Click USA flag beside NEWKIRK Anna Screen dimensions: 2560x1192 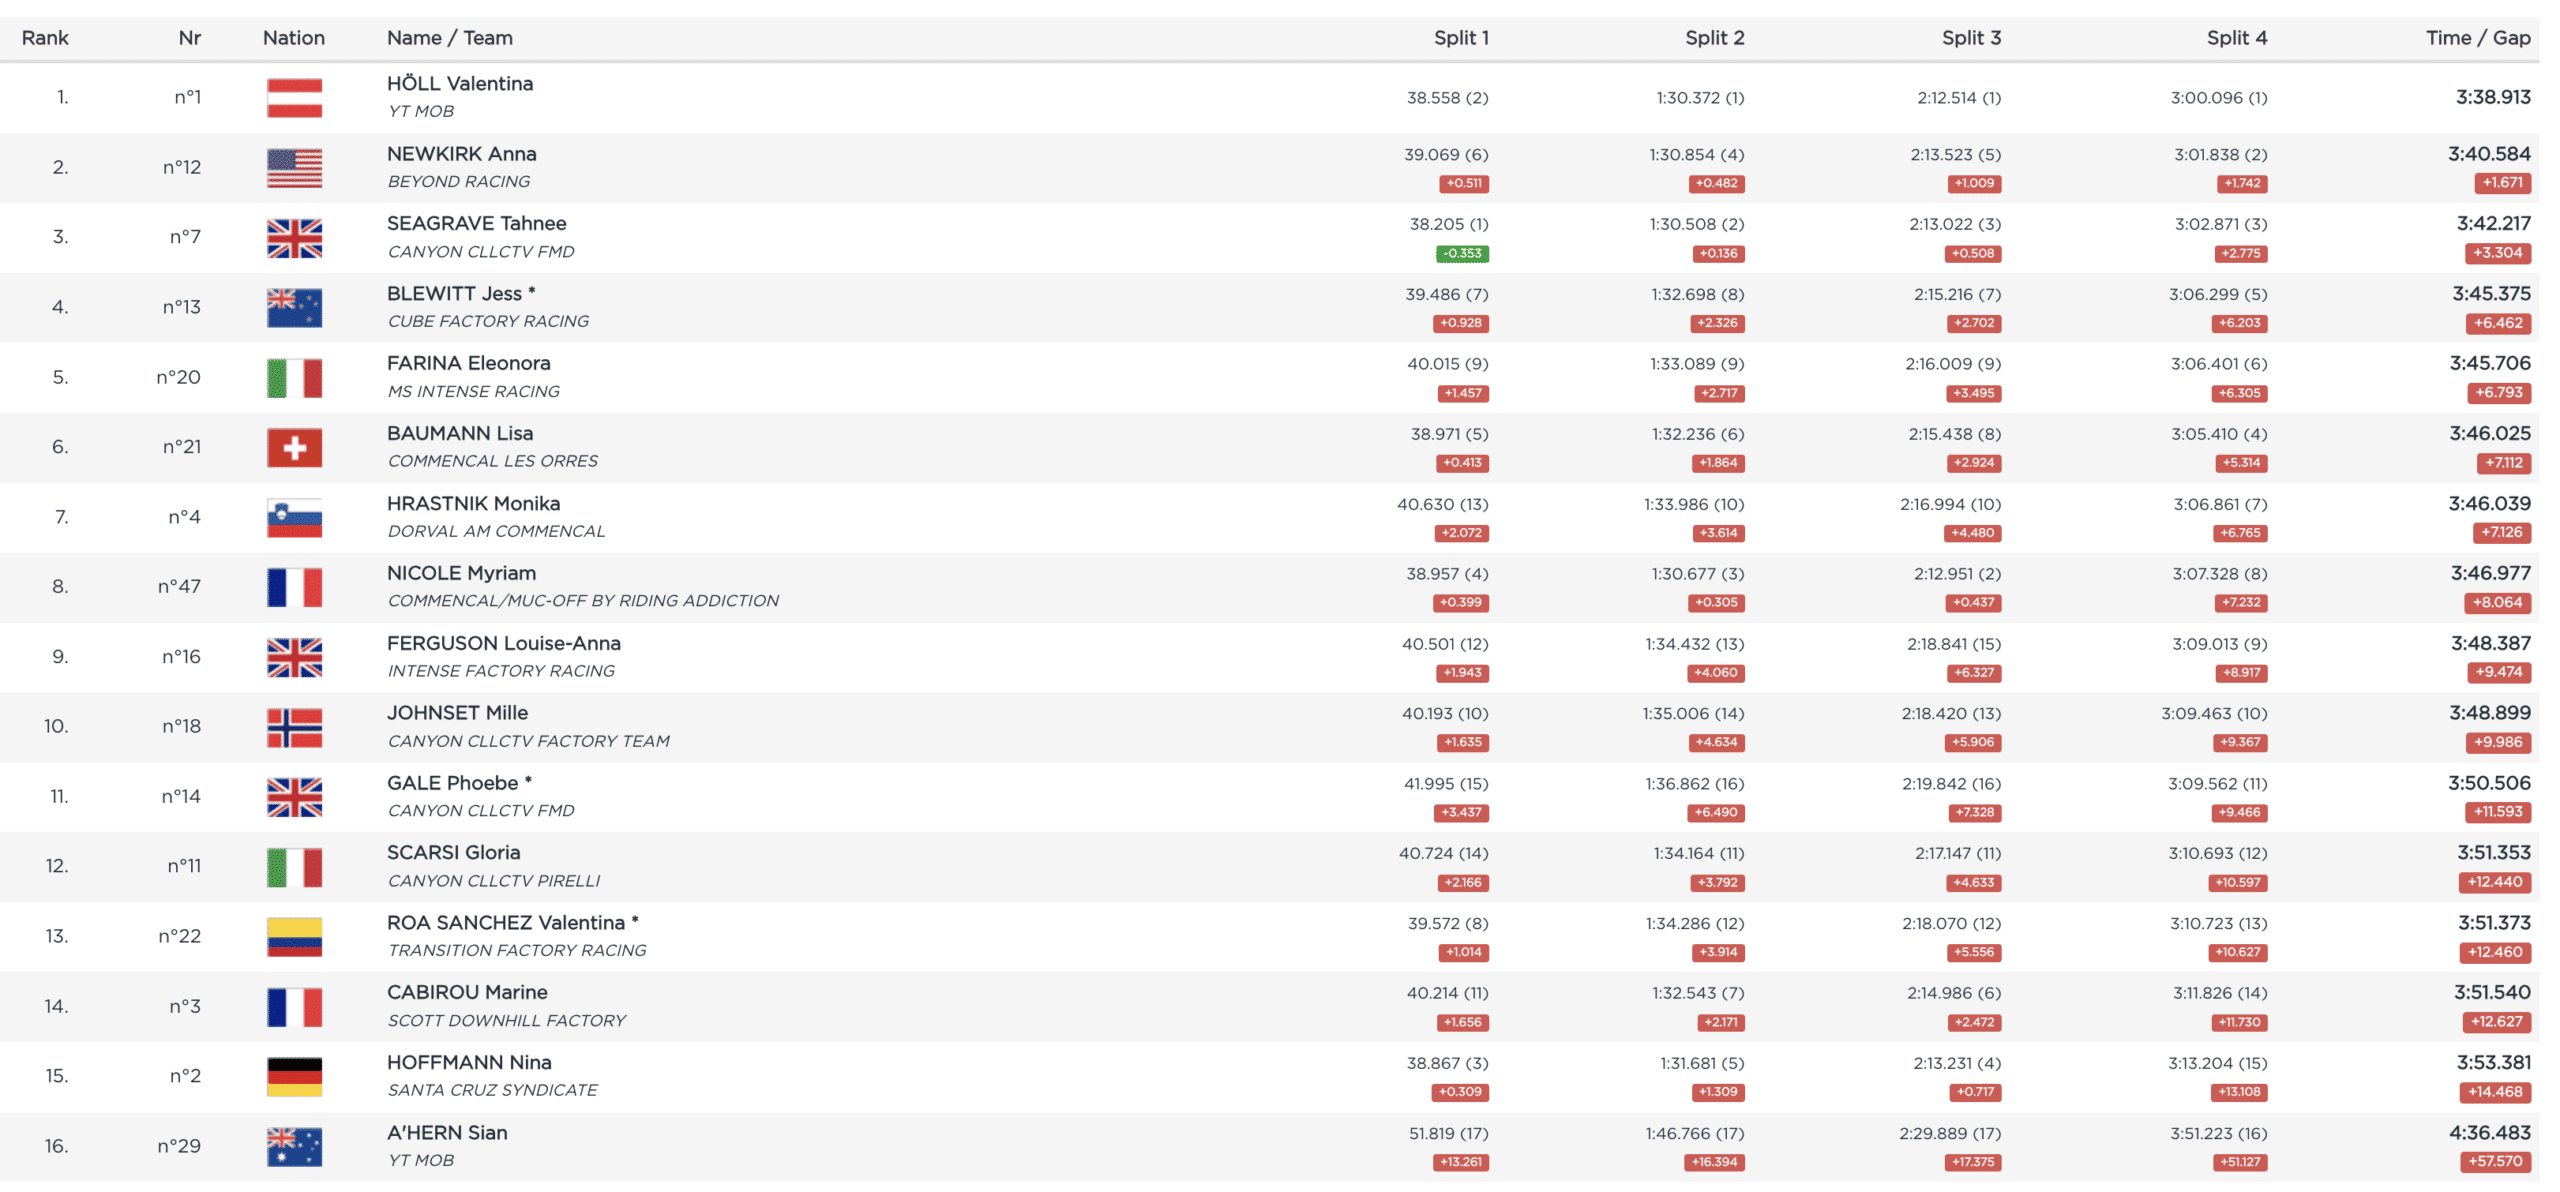tap(294, 168)
